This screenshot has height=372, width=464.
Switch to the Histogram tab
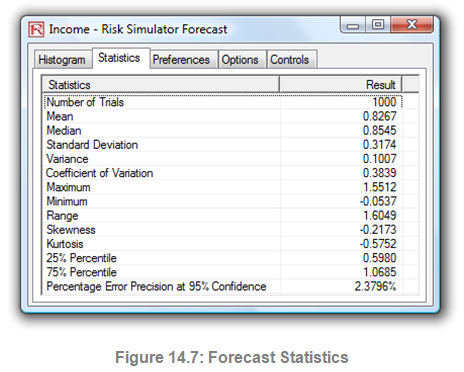point(63,60)
